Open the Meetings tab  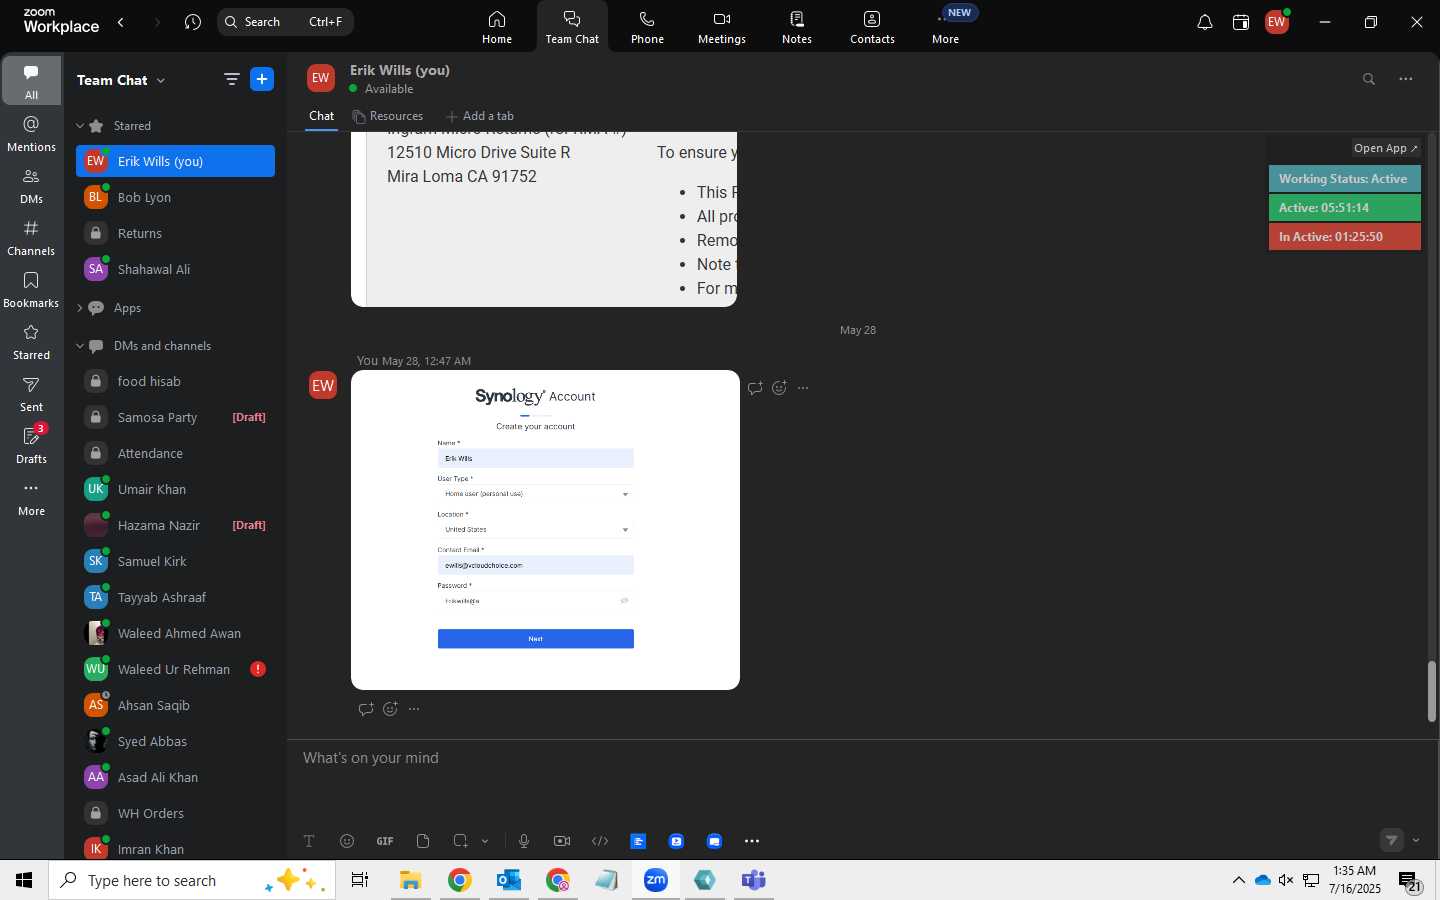(722, 27)
